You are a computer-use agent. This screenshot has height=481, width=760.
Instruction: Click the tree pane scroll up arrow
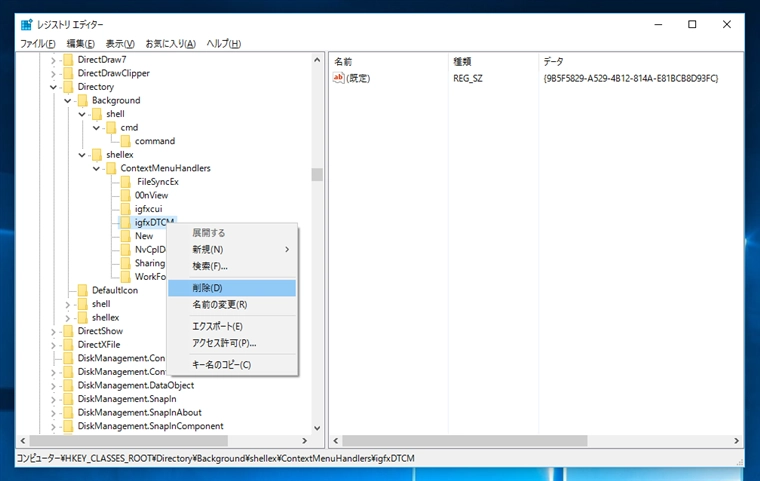317,60
